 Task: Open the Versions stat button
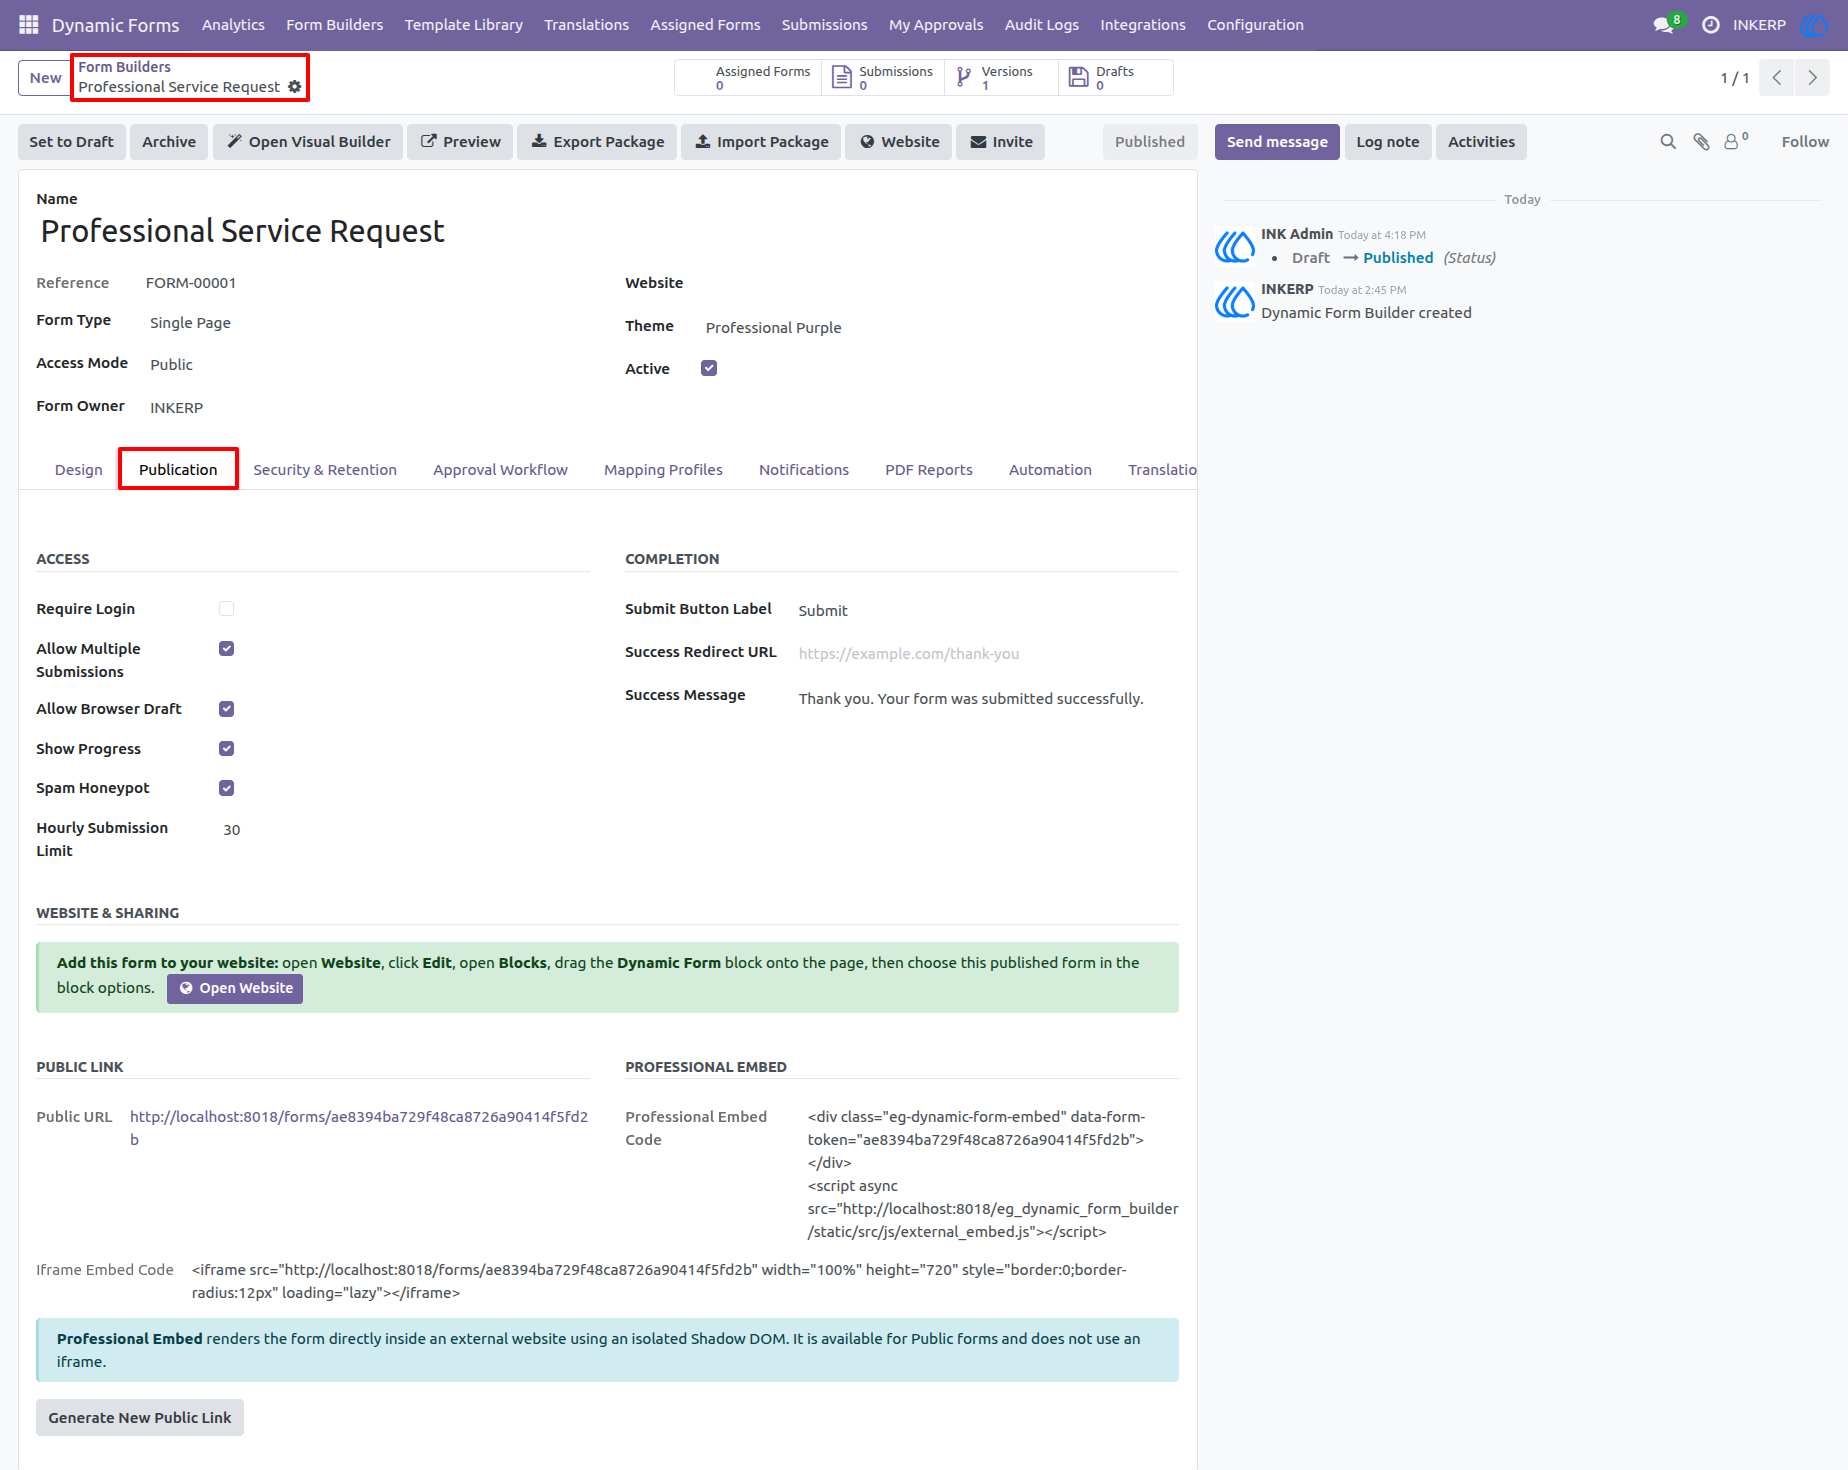click(1001, 78)
